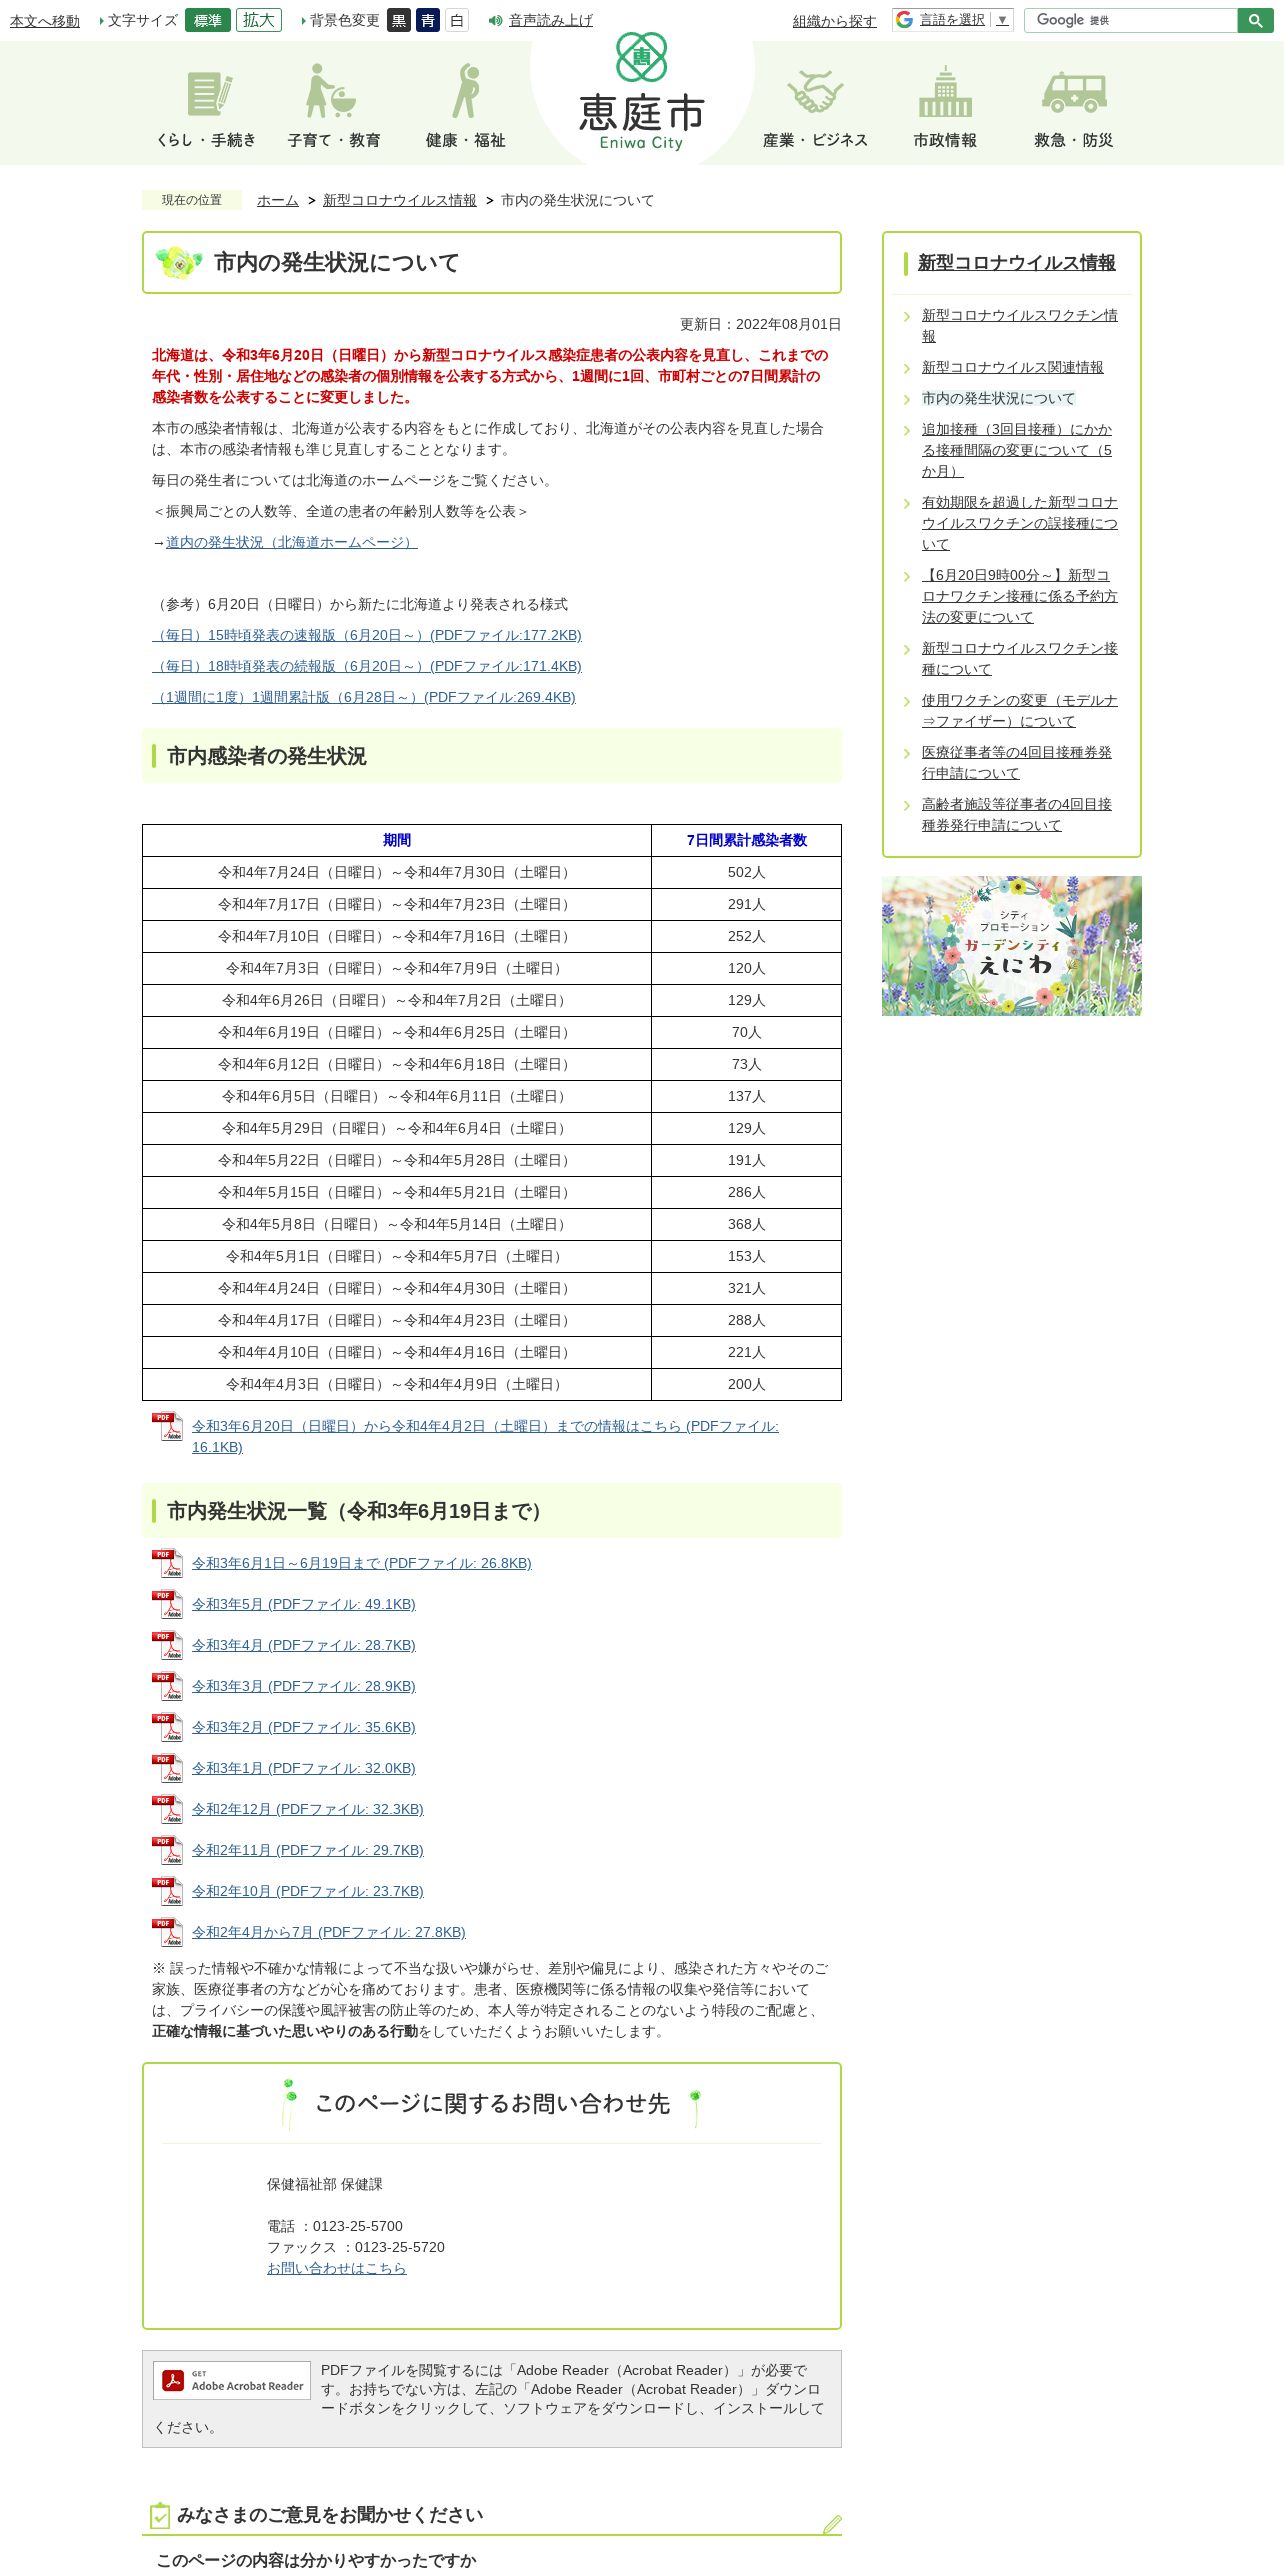Screen dimensions: 1284x2568
Task: Open 15時頃発表の速報版 PDF link
Action: point(367,635)
